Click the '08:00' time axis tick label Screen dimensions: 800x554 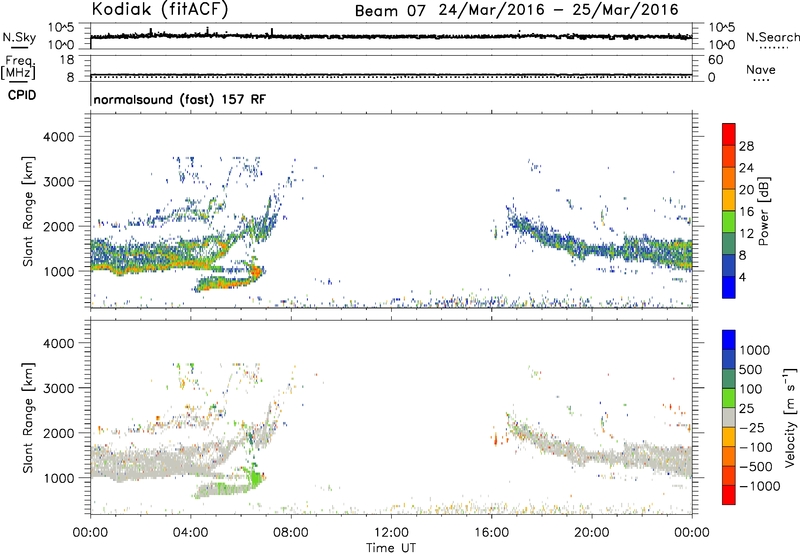291,533
